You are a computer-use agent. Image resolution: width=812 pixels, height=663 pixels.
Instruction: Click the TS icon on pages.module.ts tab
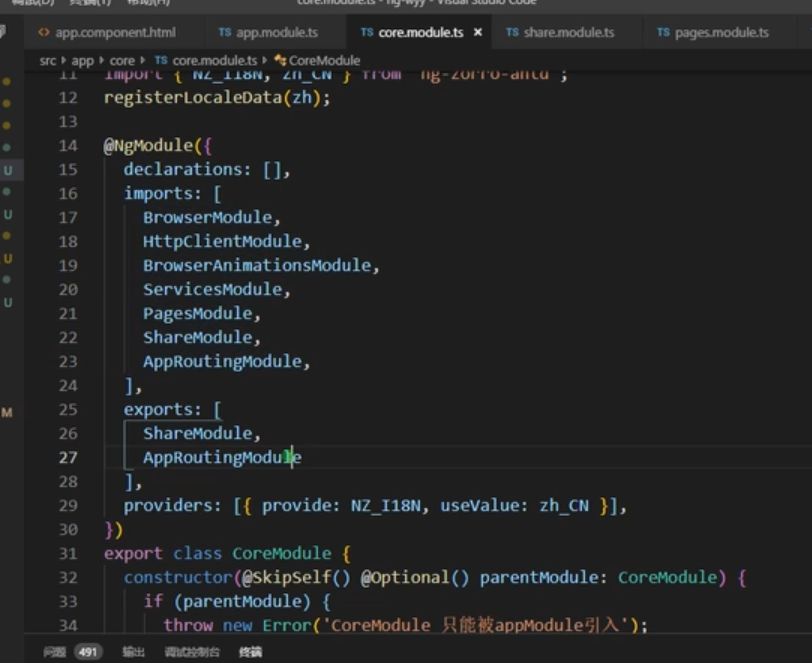[663, 33]
